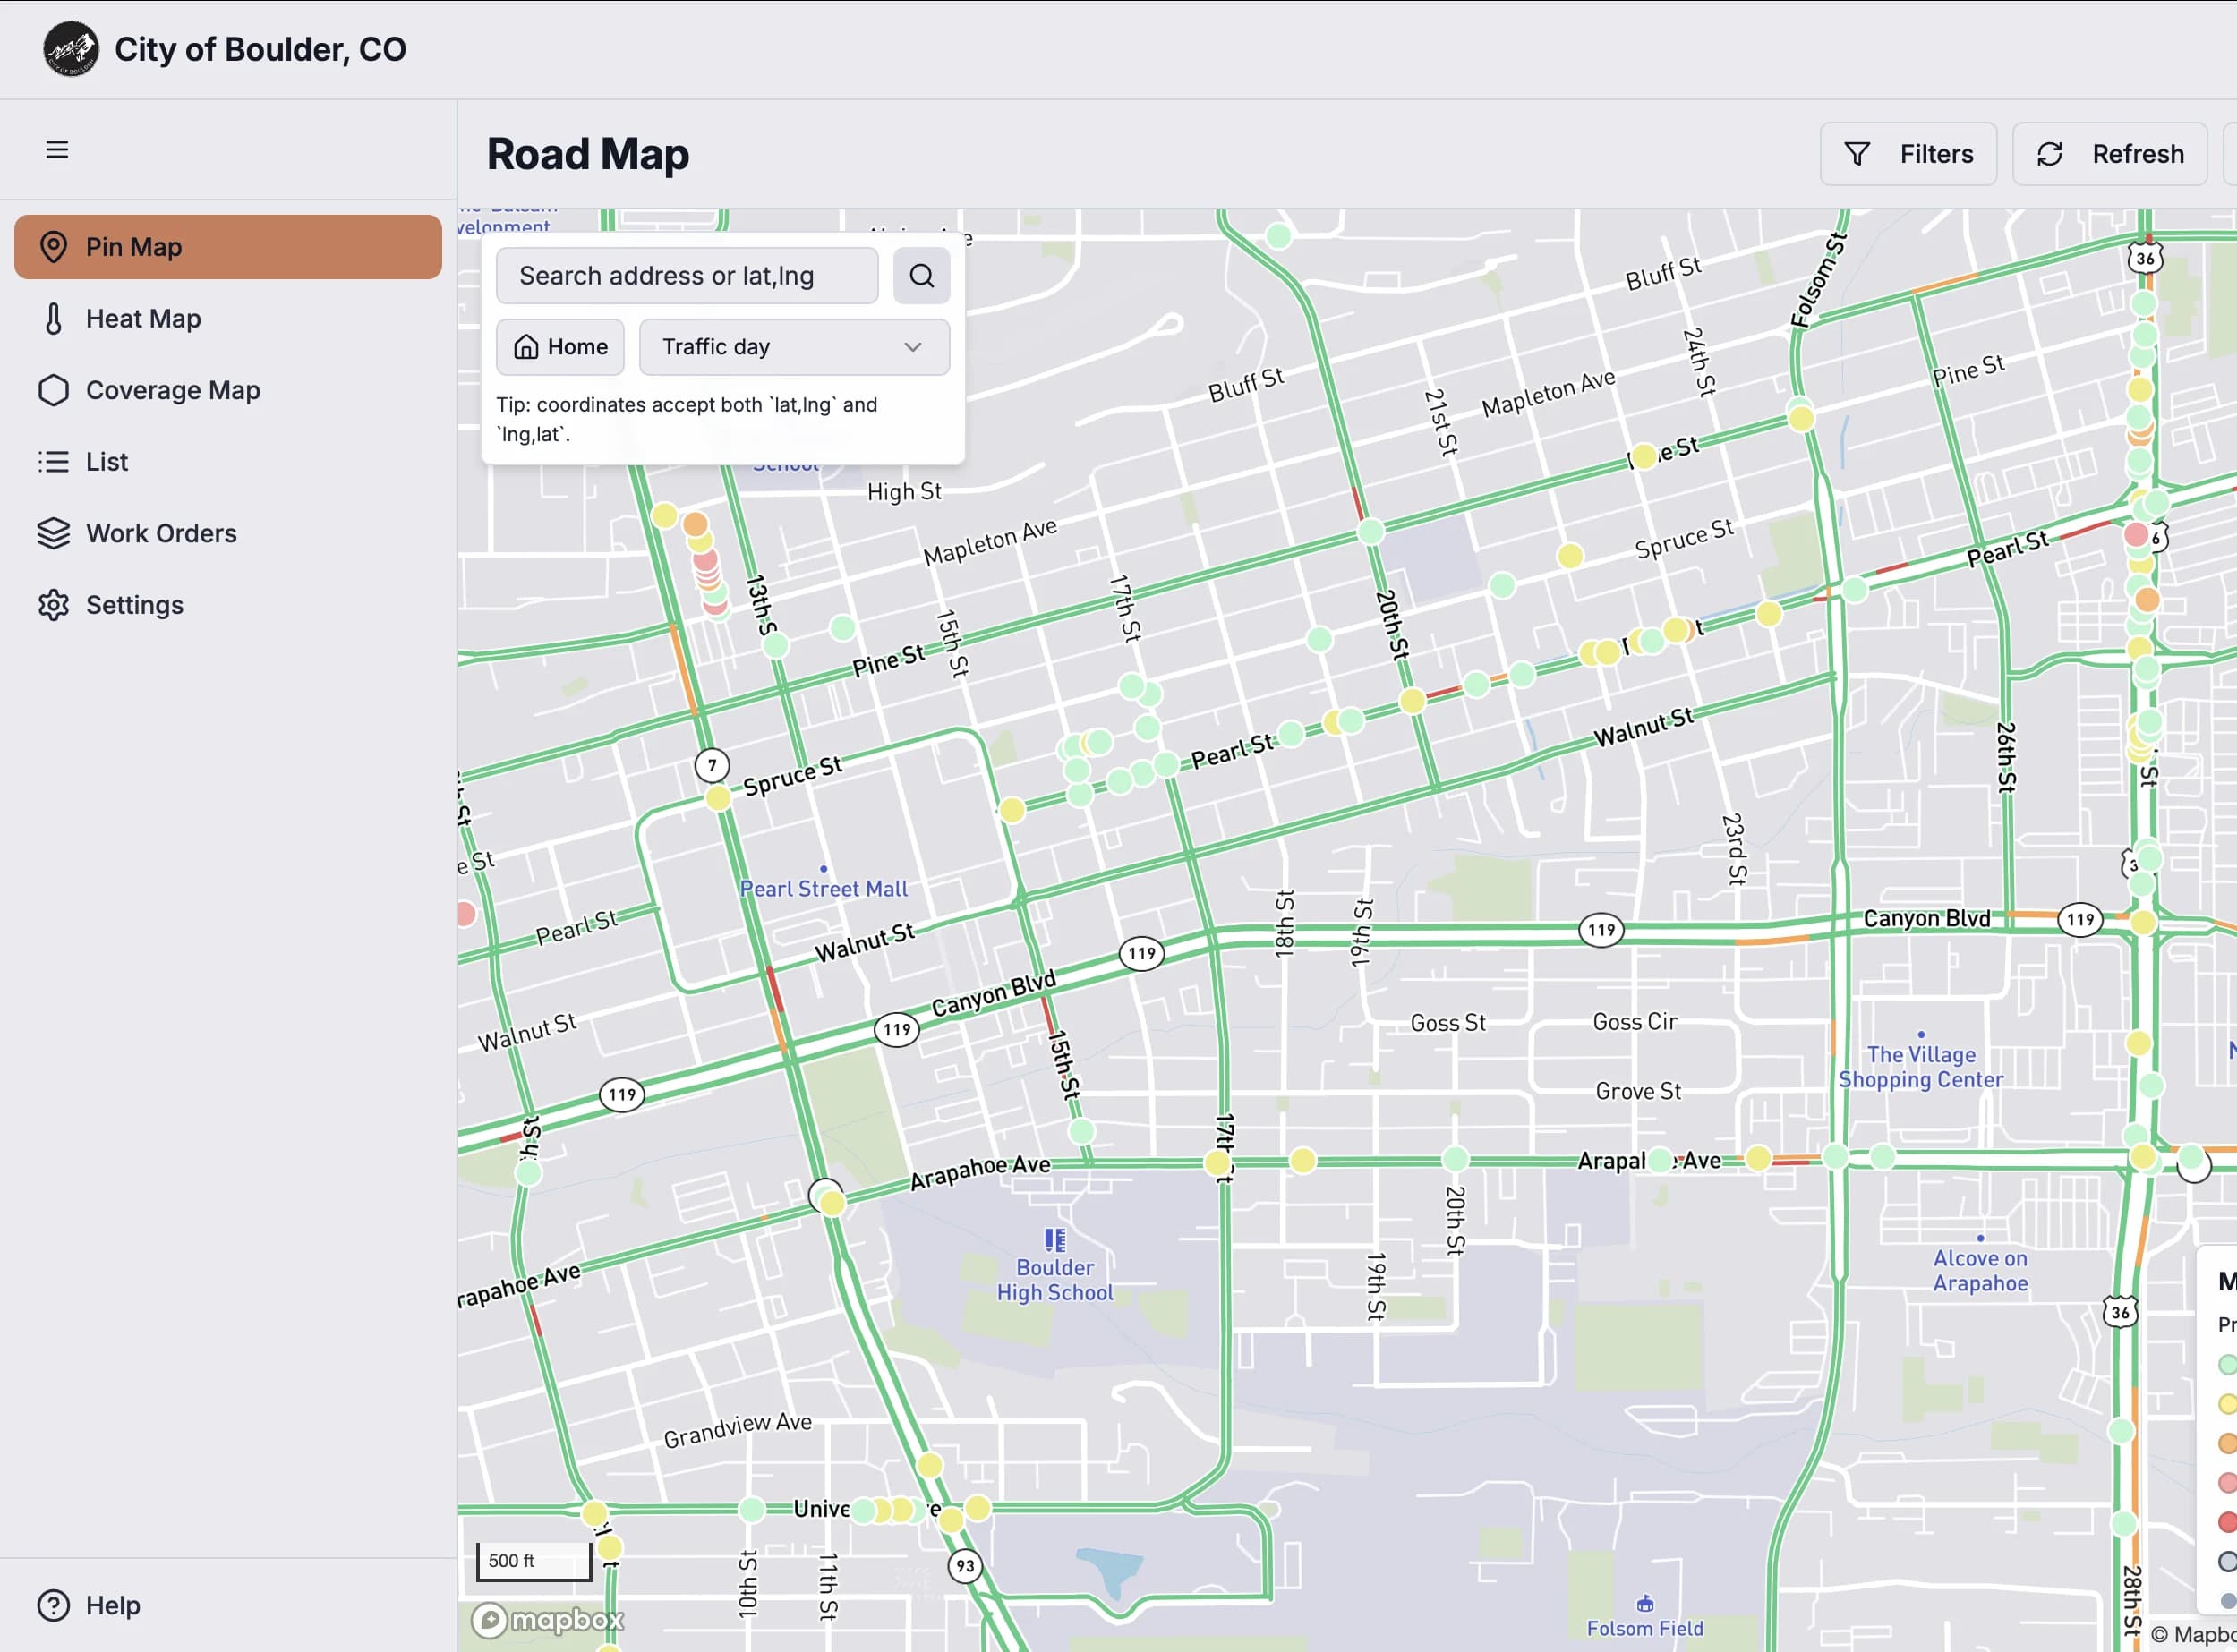Click the Mapbox logo link

pyautogui.click(x=547, y=1619)
